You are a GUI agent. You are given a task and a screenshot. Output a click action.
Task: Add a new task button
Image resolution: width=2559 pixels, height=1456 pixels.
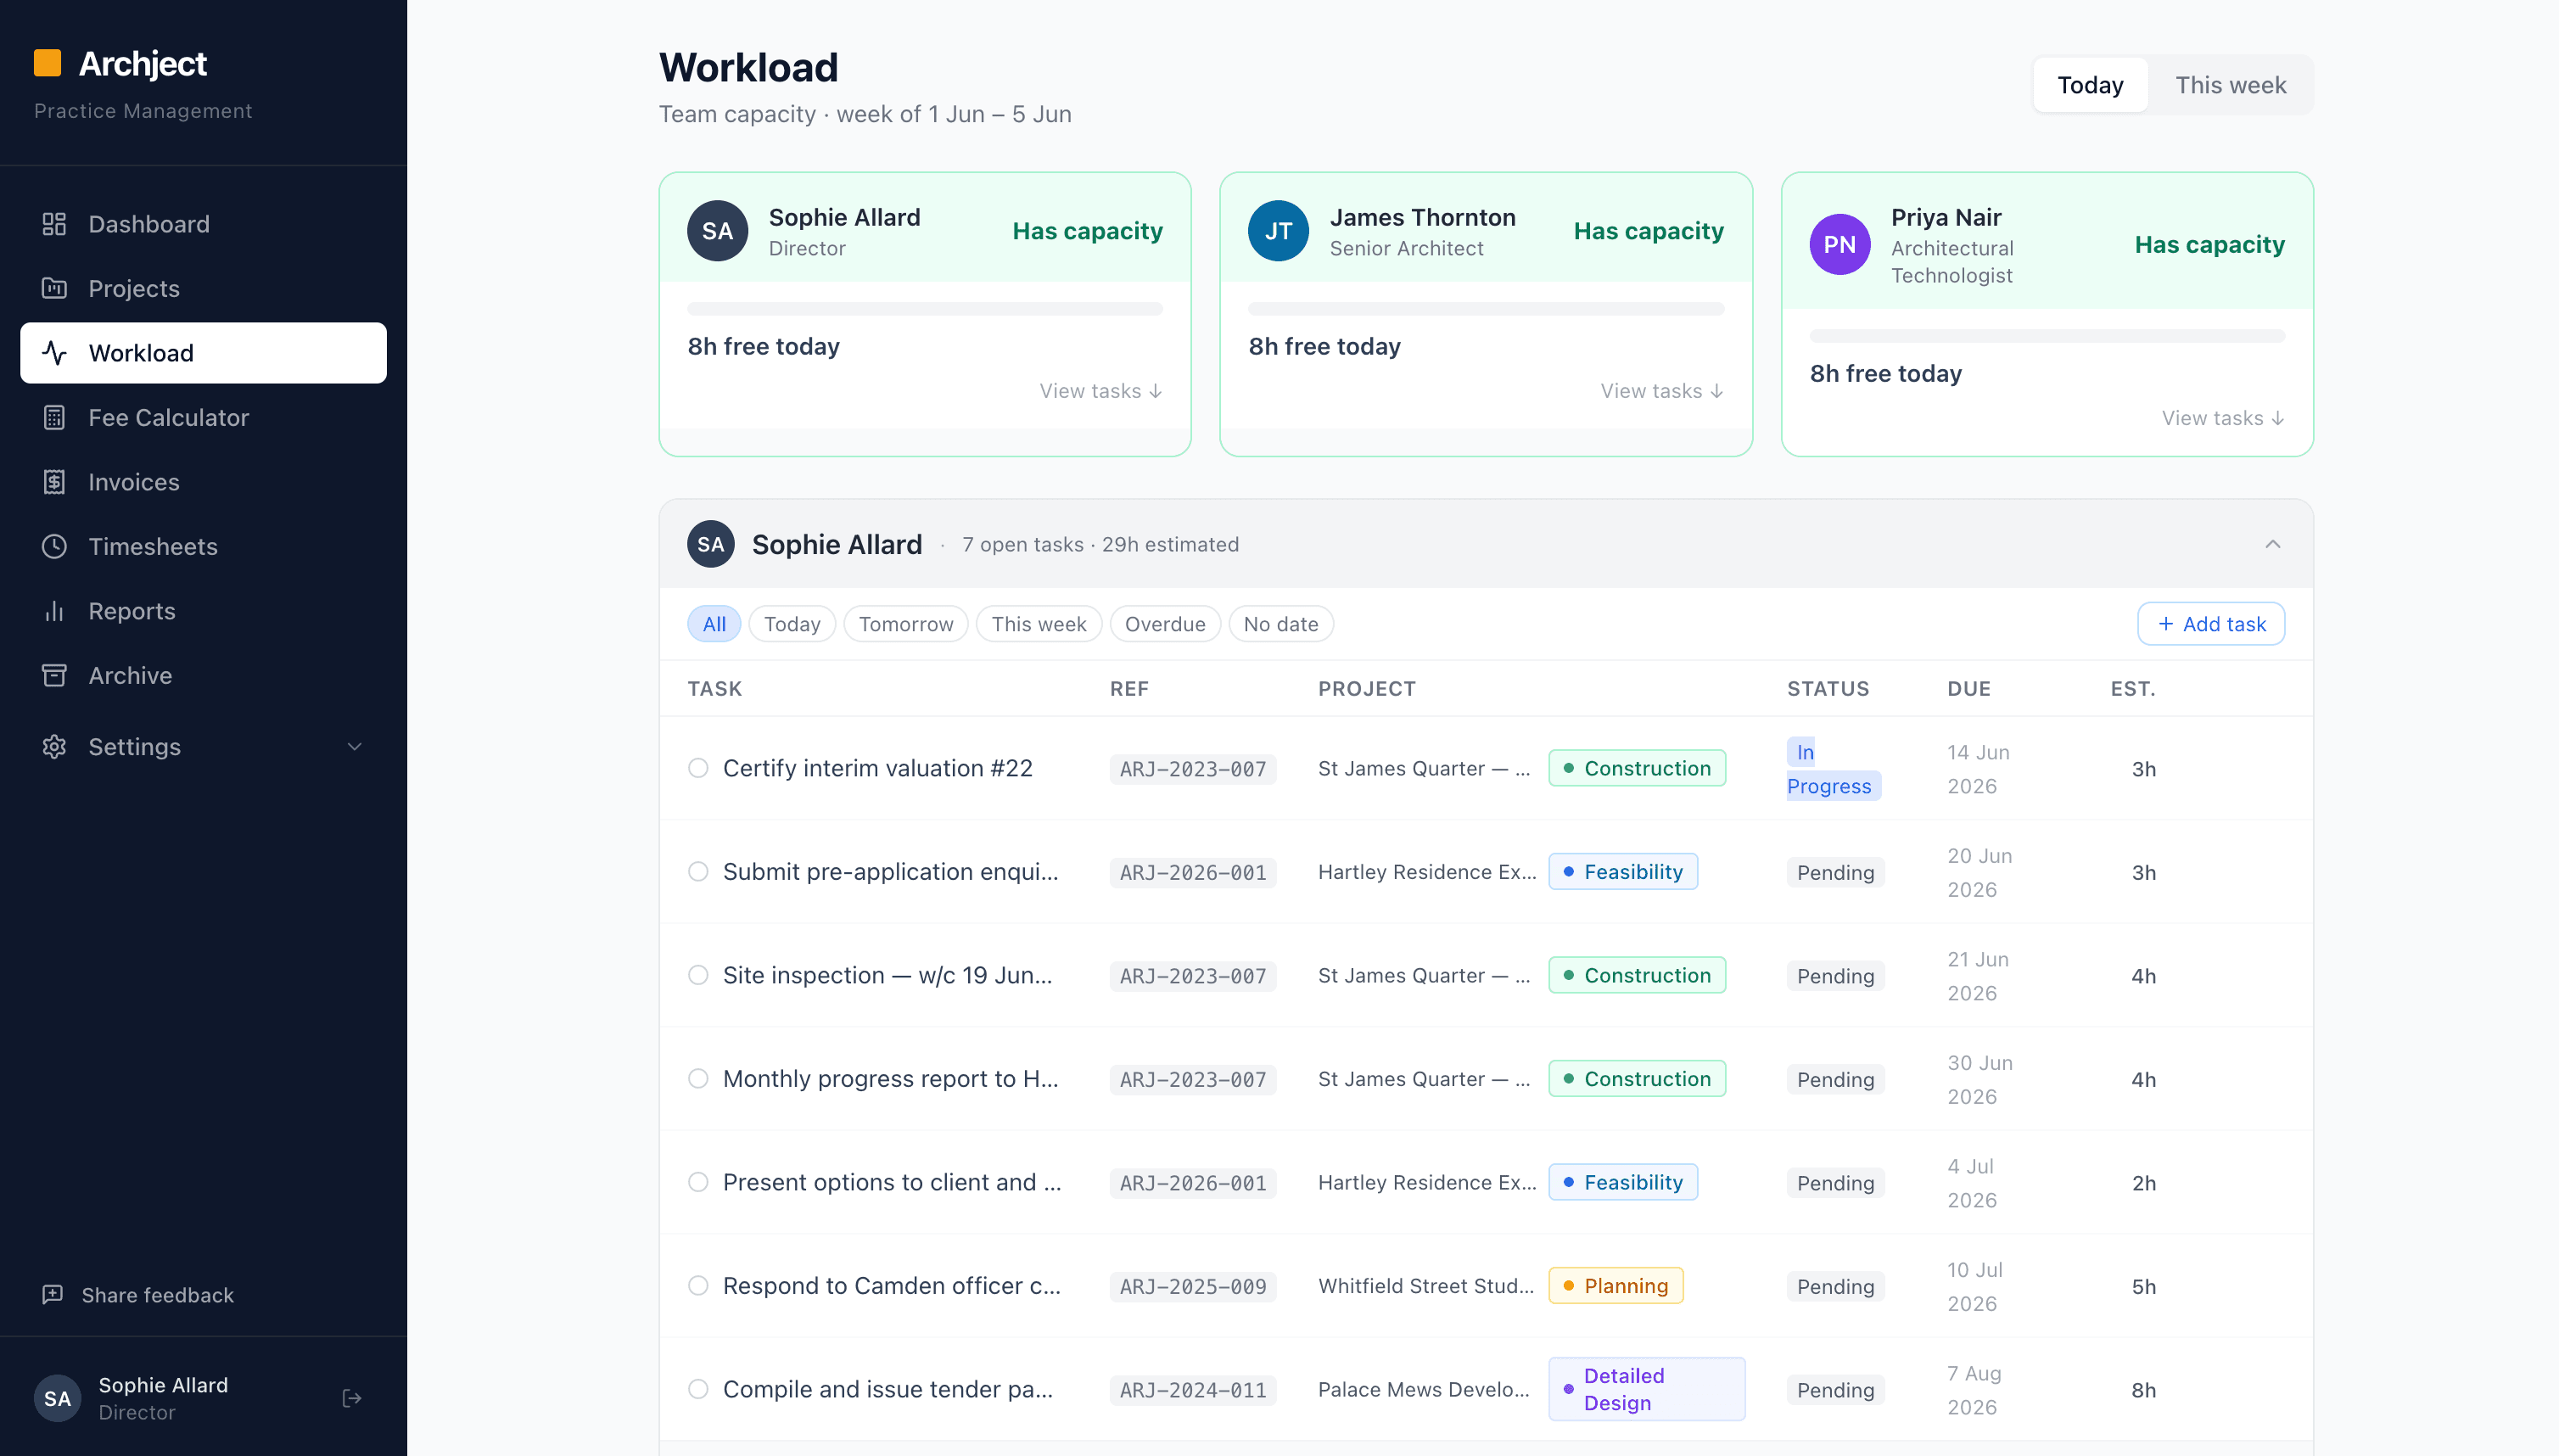coord(2210,624)
